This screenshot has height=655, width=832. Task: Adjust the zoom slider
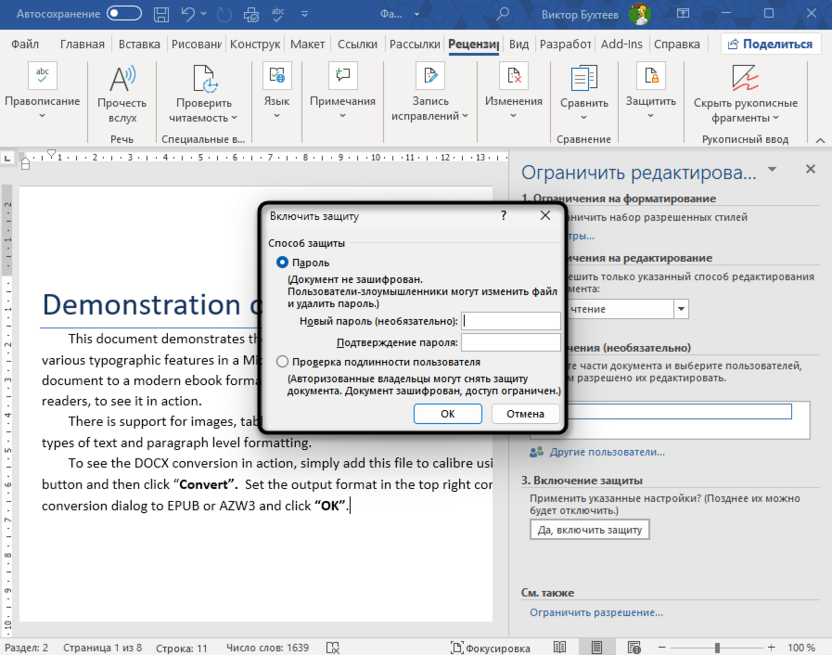pyautogui.click(x=717, y=646)
